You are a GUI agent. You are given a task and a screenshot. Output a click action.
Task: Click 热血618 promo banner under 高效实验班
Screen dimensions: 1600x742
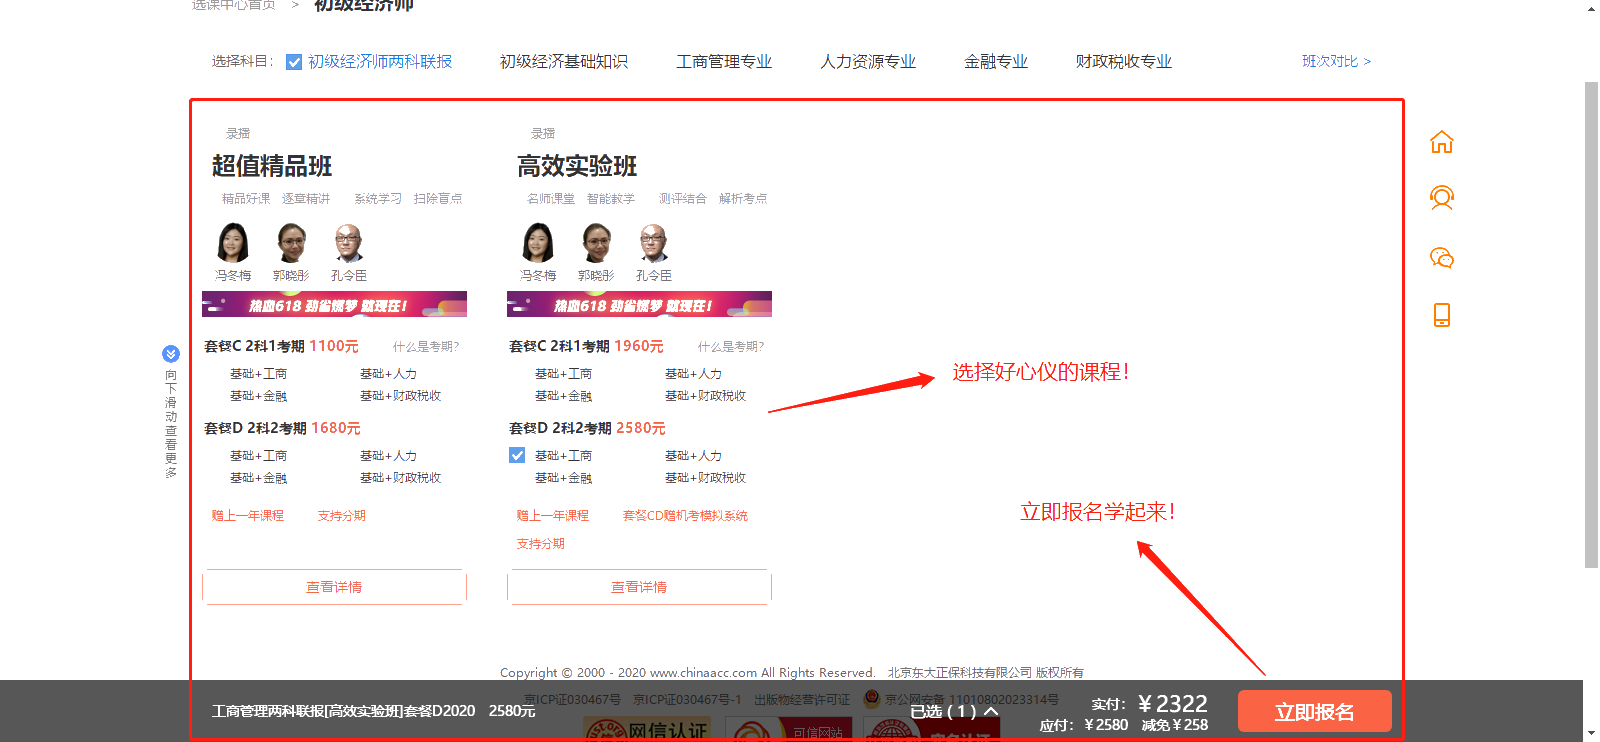(639, 304)
